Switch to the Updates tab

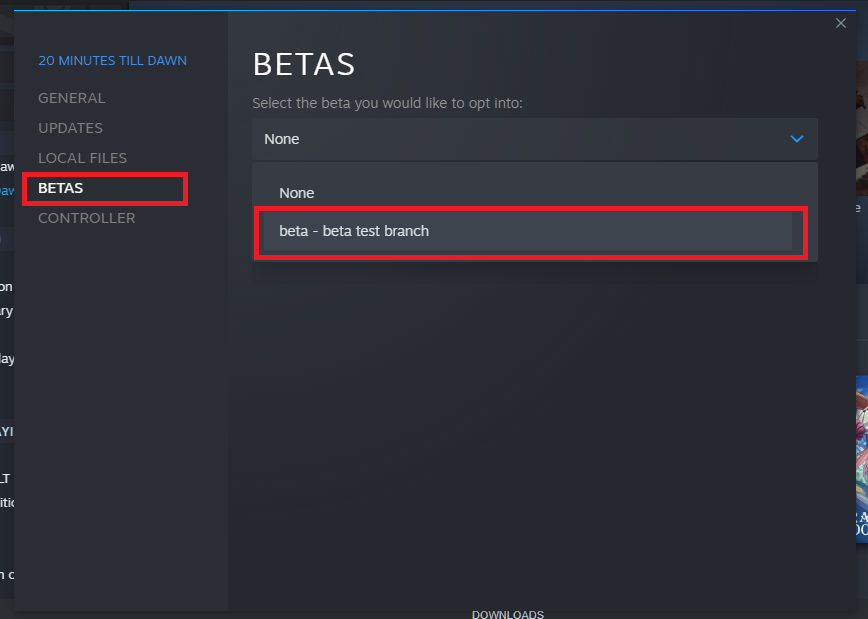70,128
